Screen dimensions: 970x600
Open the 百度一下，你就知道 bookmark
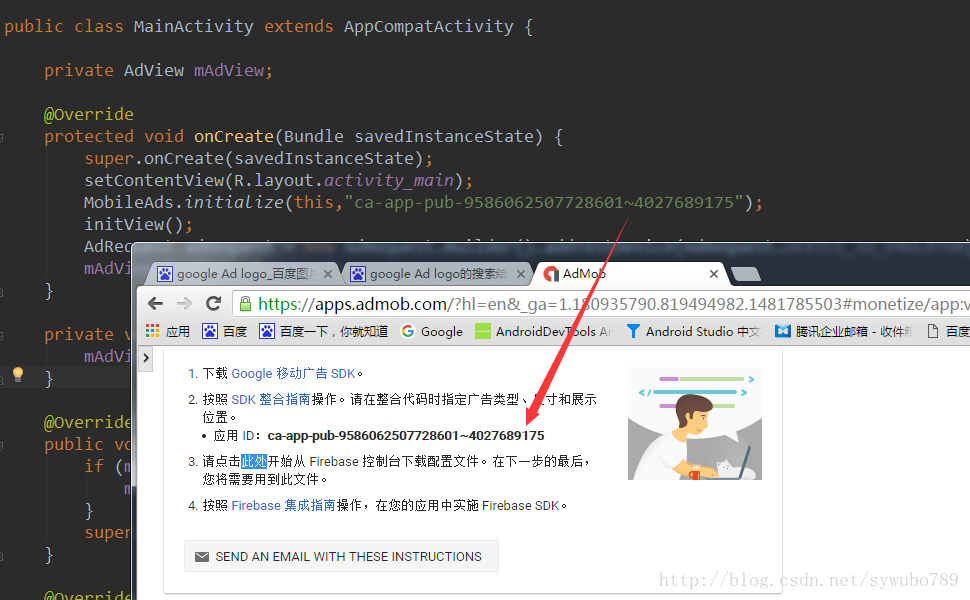[324, 332]
